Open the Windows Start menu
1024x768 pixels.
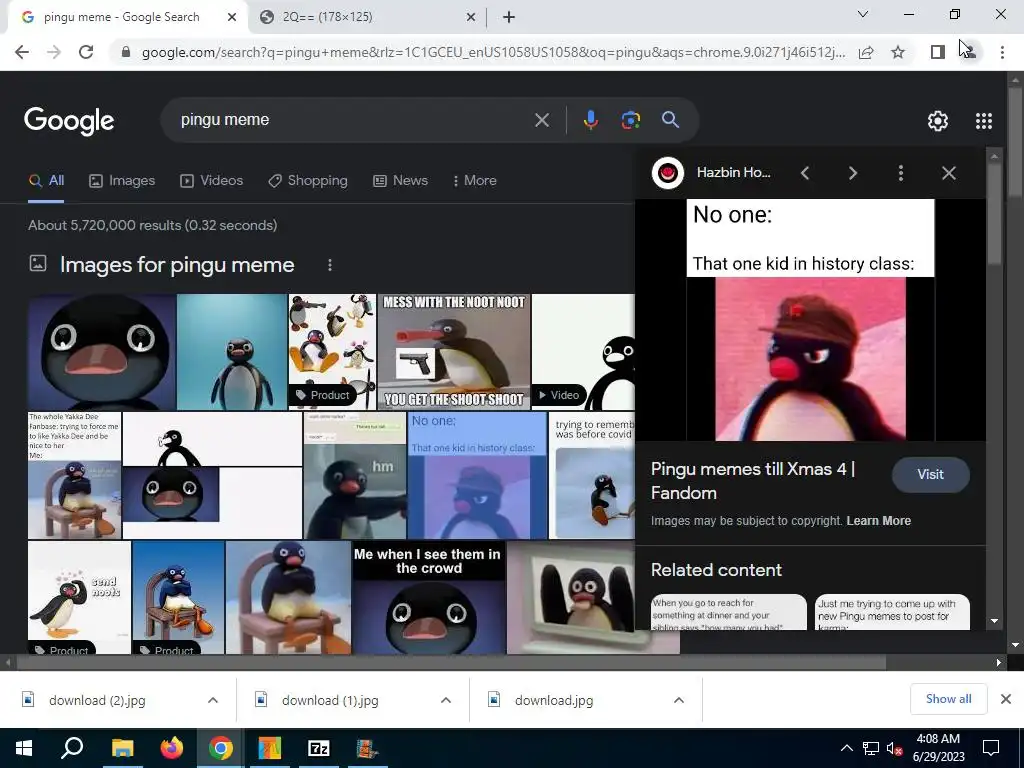24,748
